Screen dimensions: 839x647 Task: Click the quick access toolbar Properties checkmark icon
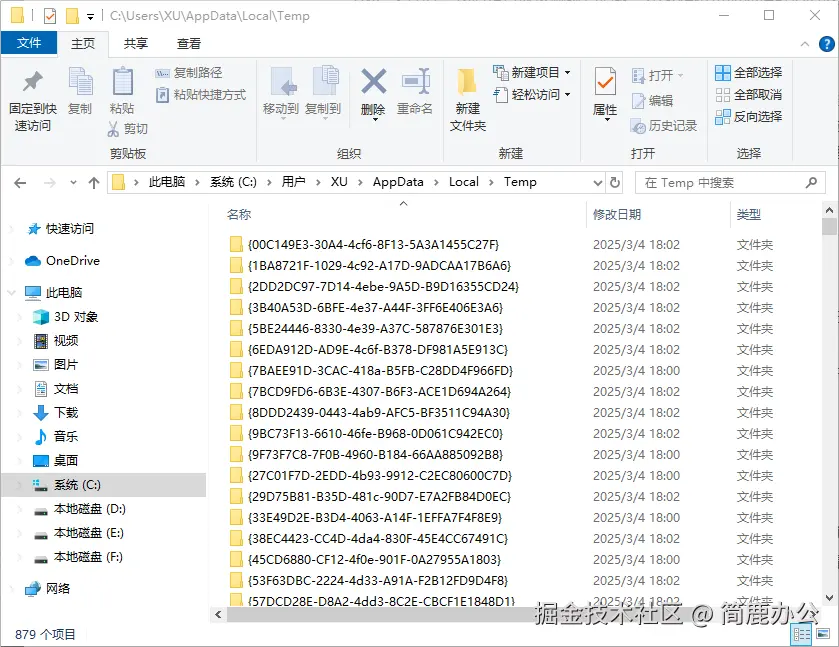pyautogui.click(x=50, y=16)
